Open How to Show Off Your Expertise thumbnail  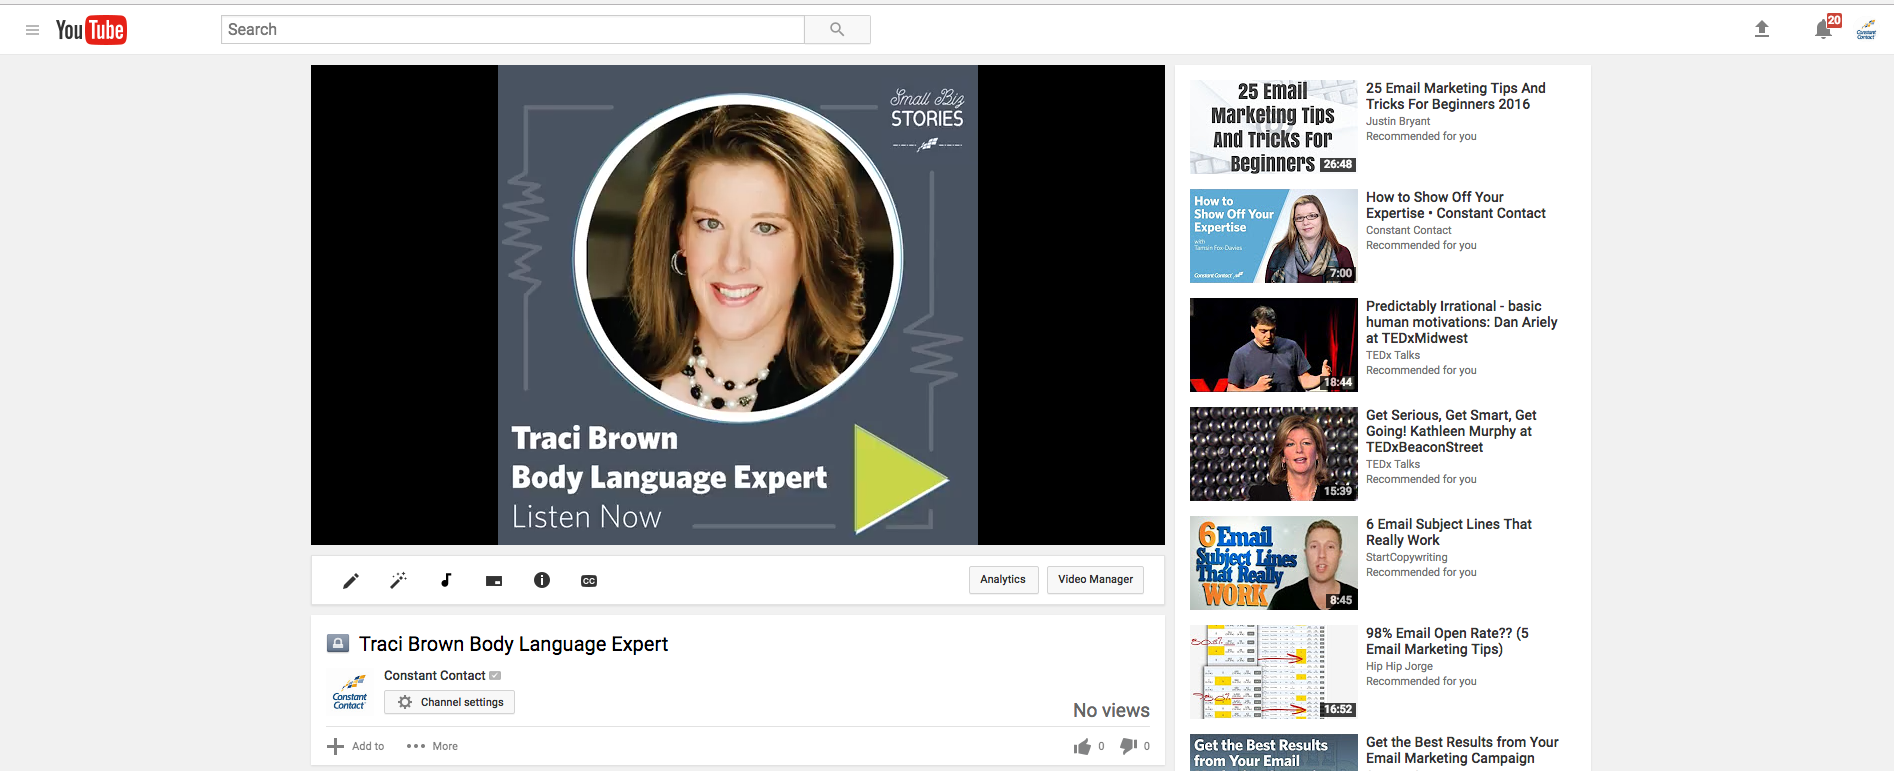point(1274,236)
